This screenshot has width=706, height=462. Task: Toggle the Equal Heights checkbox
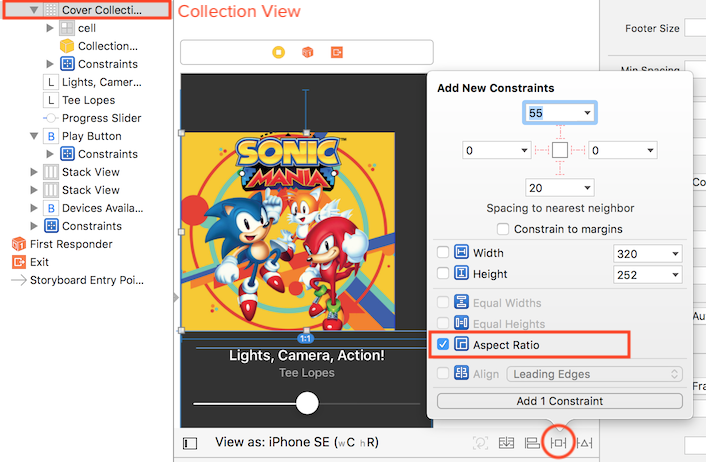(443, 323)
